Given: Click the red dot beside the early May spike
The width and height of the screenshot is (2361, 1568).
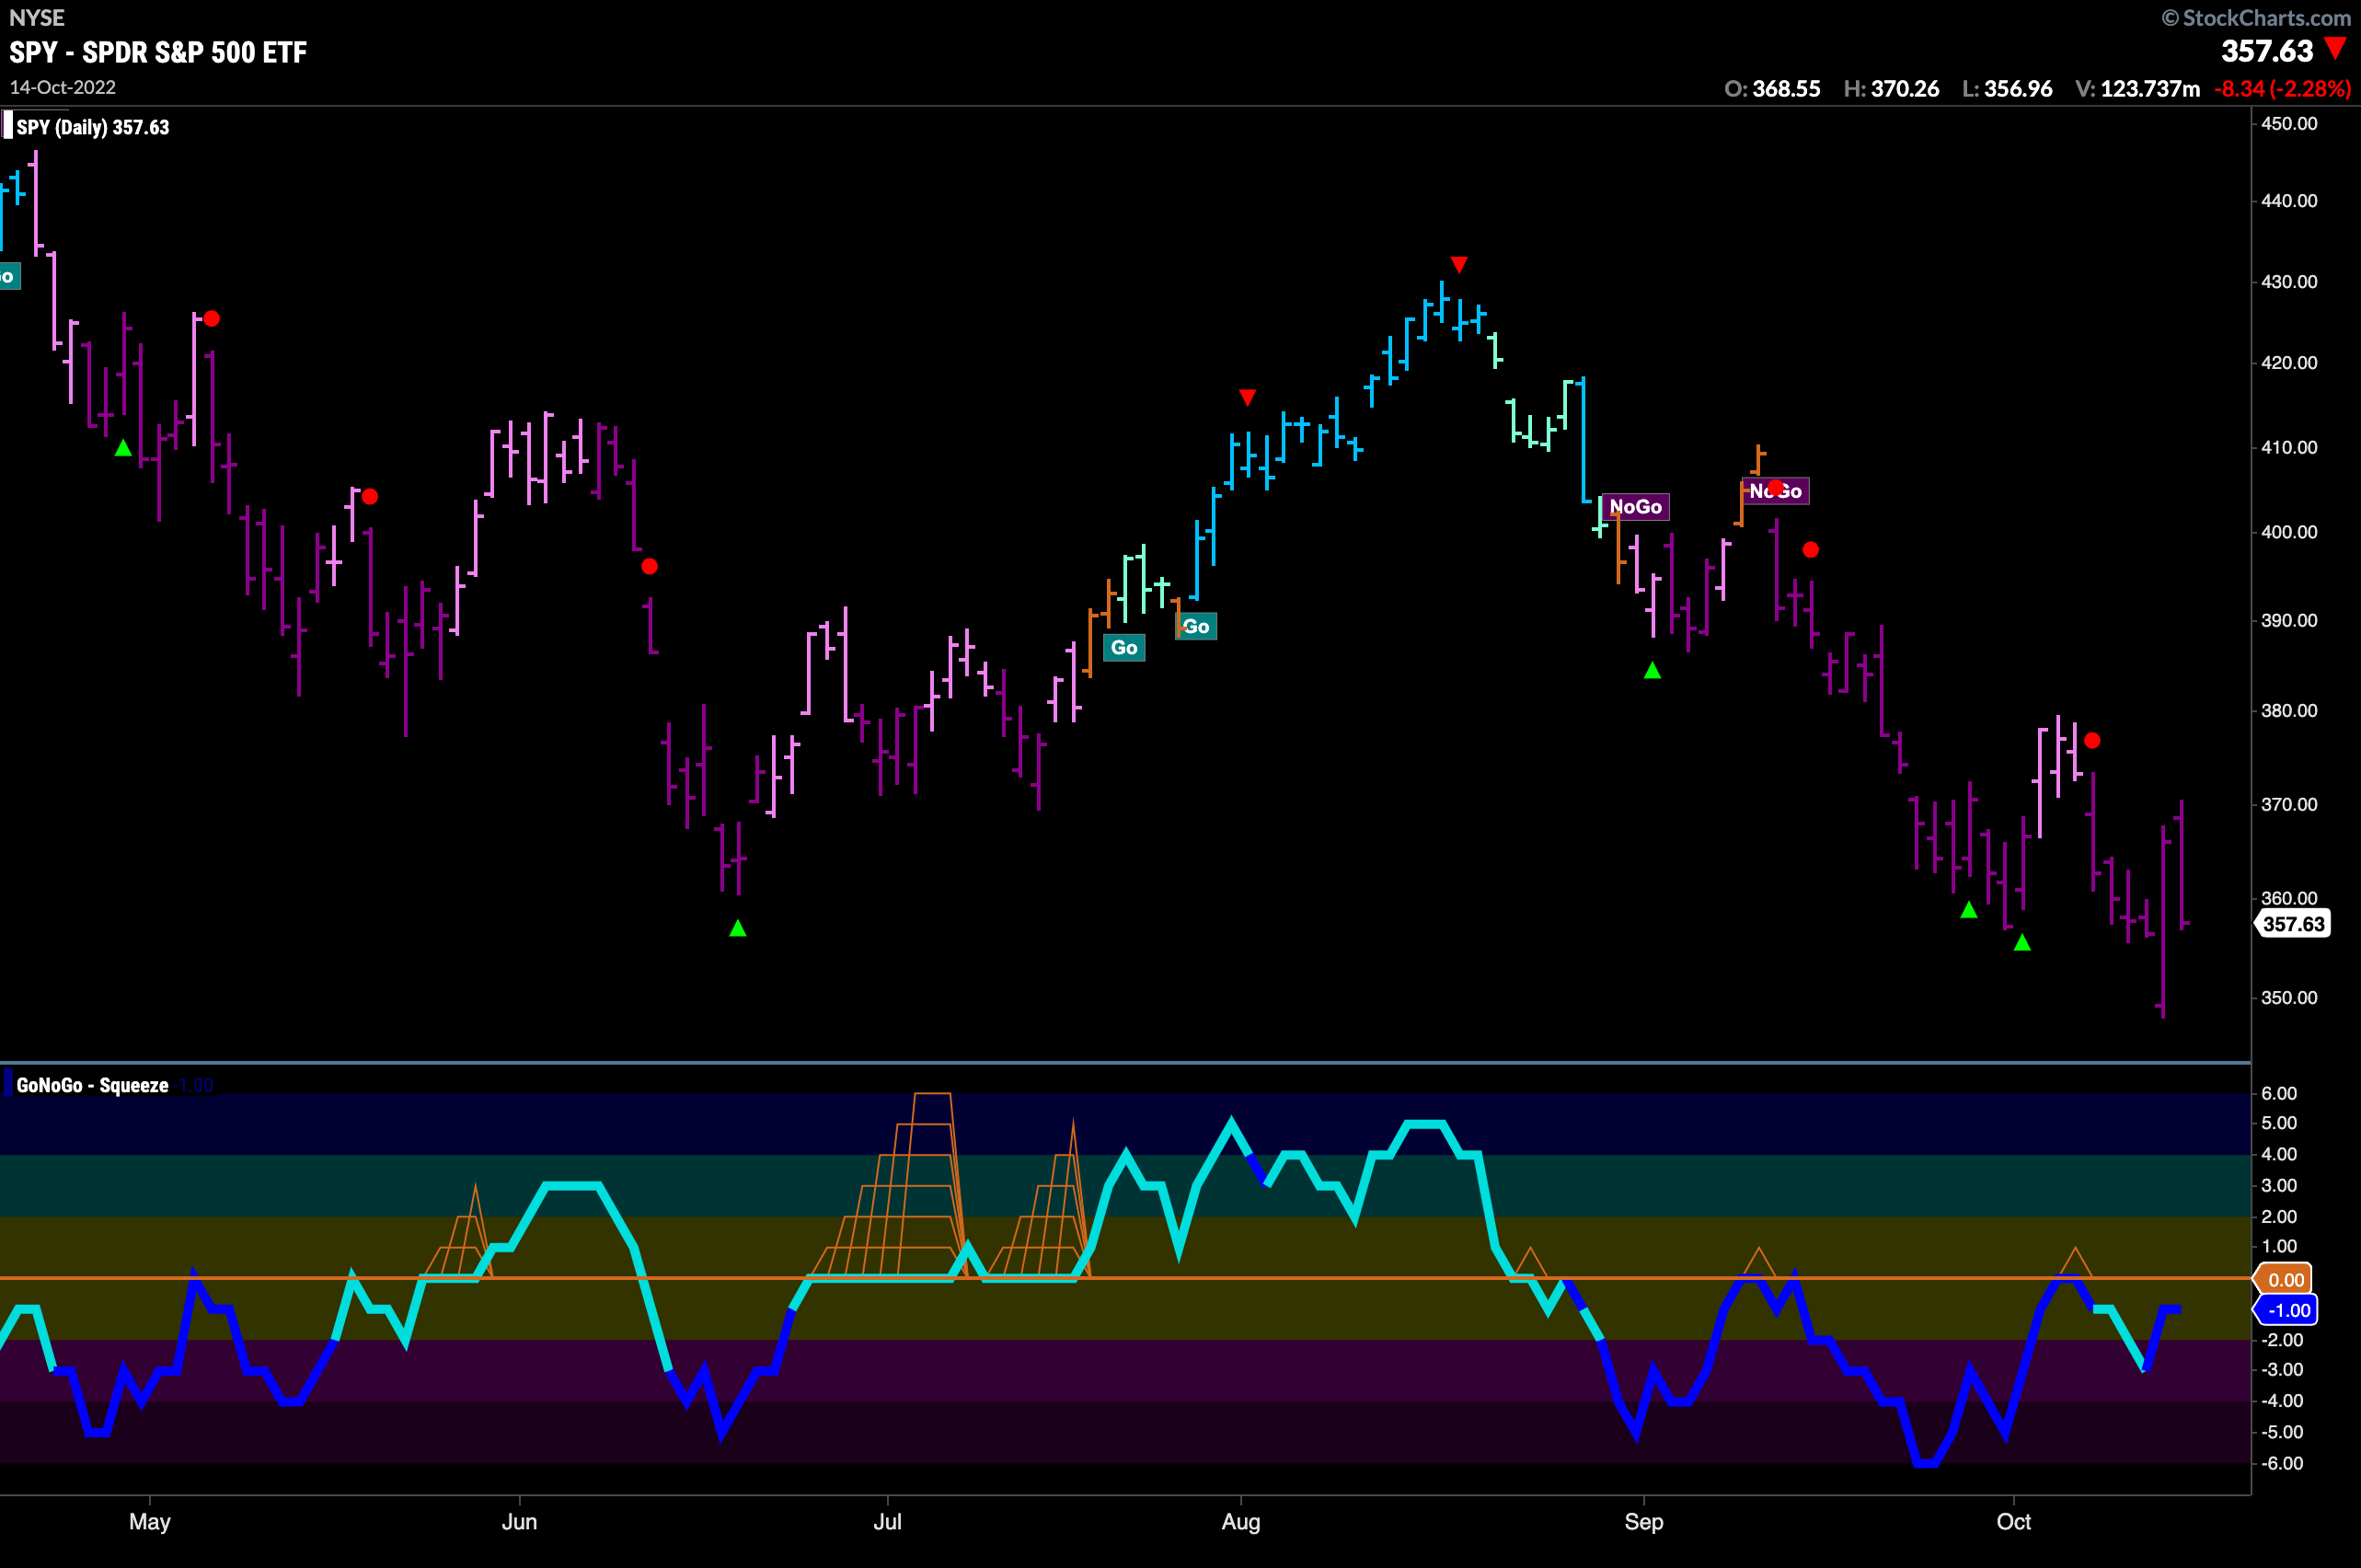Looking at the screenshot, I should pyautogui.click(x=212, y=319).
